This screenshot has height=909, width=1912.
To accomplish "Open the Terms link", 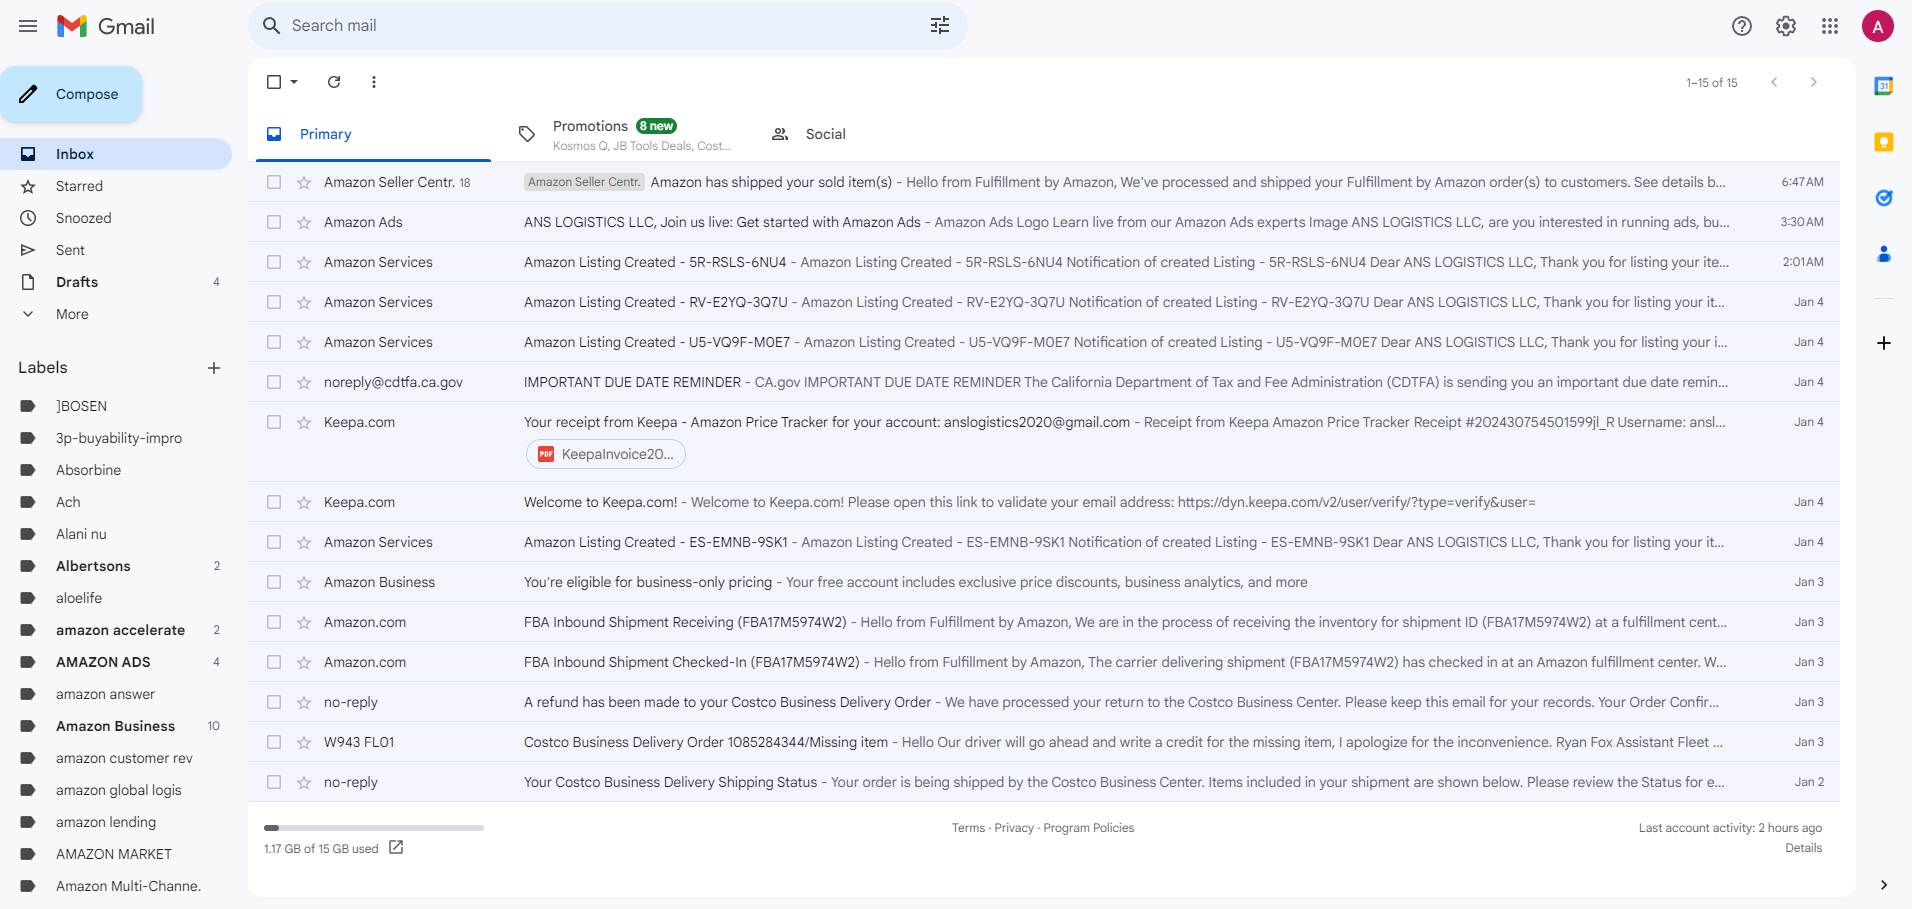I will (968, 828).
